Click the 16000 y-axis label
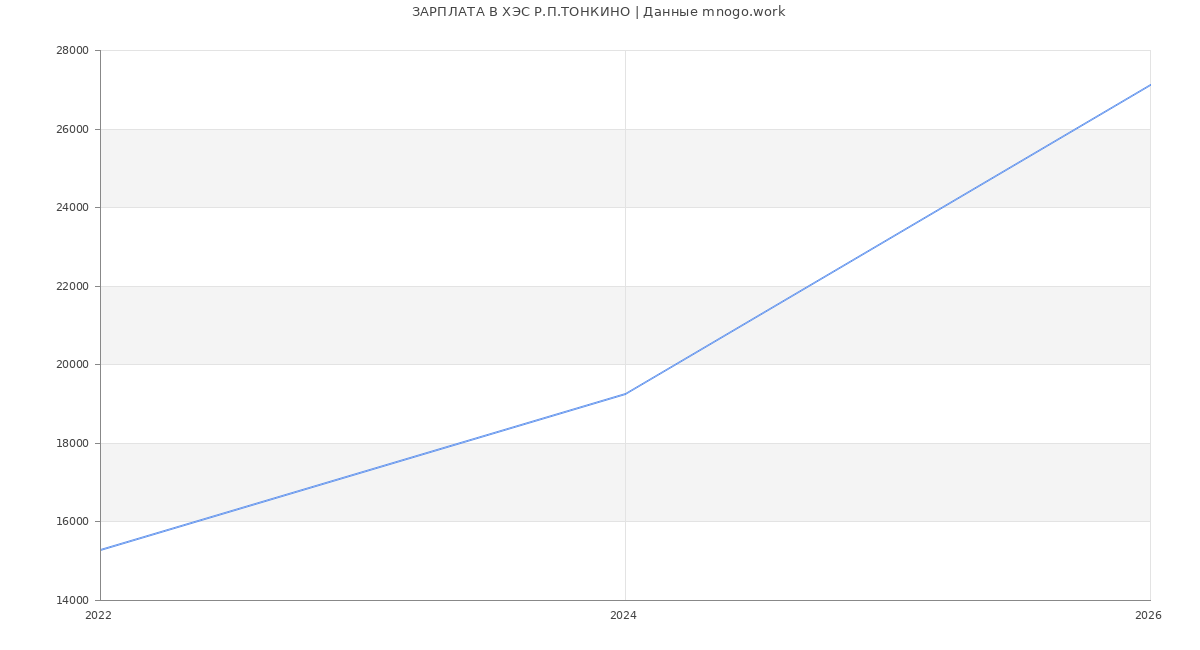 [x=71, y=522]
